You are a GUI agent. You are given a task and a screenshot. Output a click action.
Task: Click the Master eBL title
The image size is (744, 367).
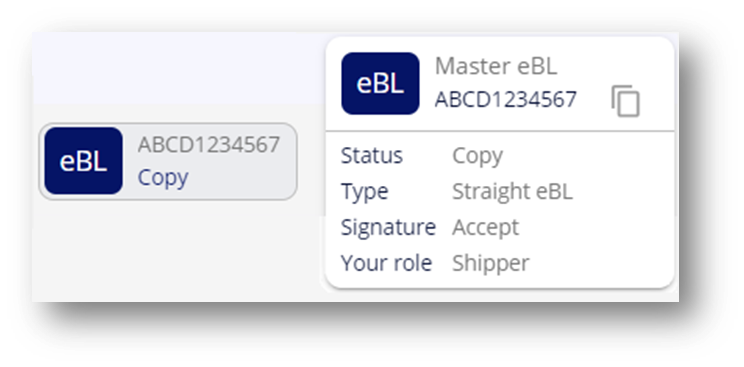click(496, 66)
